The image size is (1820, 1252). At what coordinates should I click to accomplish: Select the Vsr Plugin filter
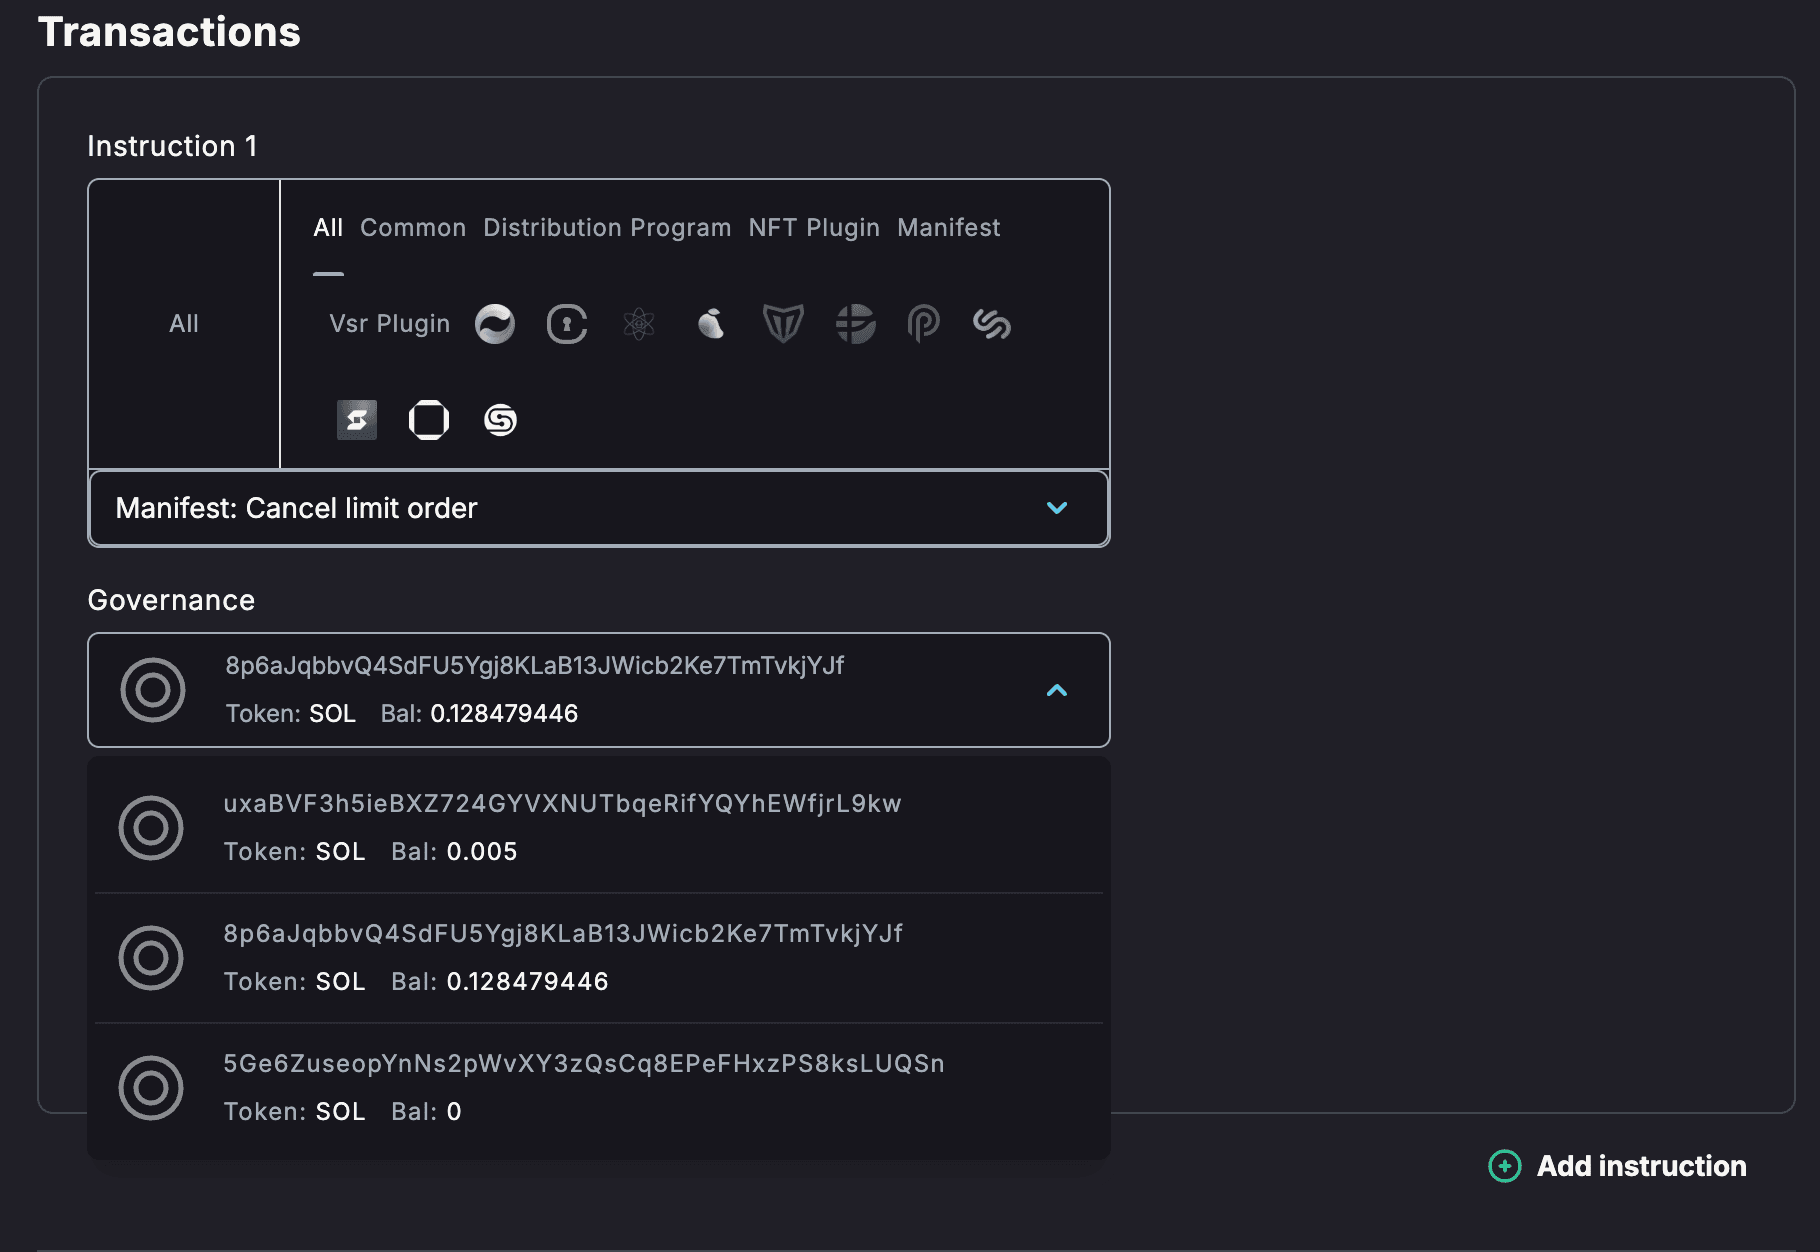[389, 324]
